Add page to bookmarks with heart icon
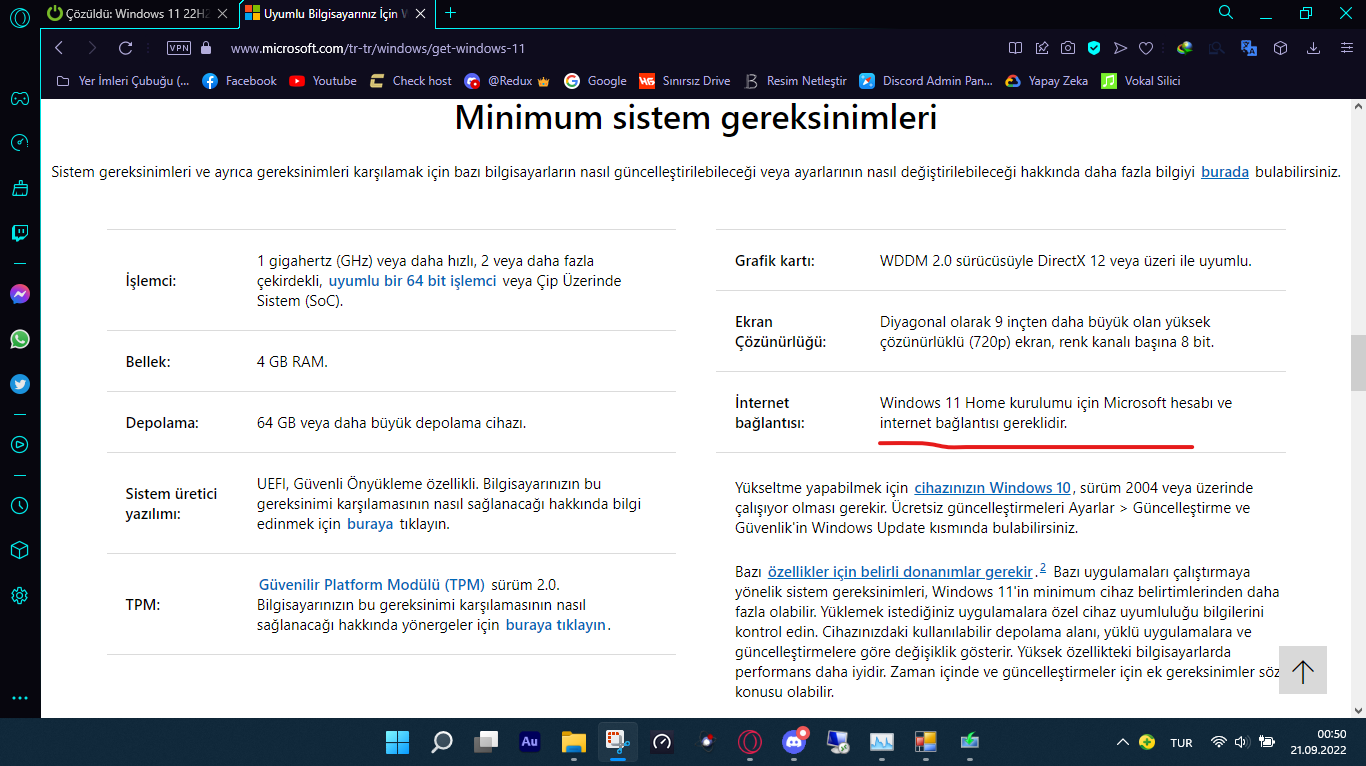This screenshot has width=1366, height=766. point(1146,48)
